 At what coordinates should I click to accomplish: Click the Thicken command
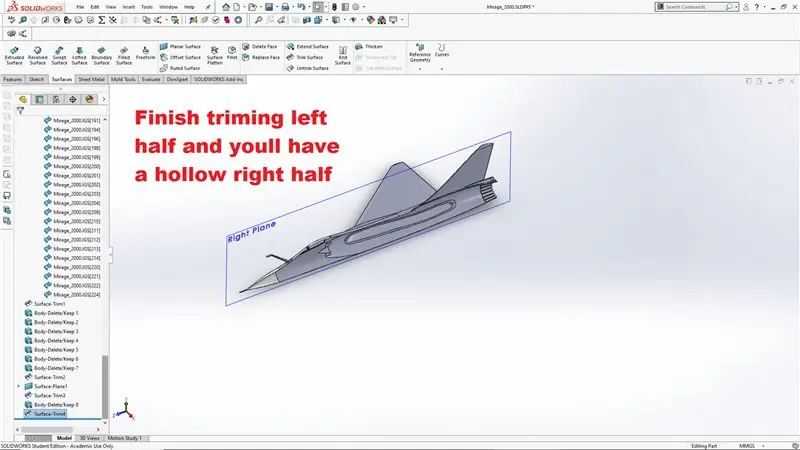click(369, 46)
